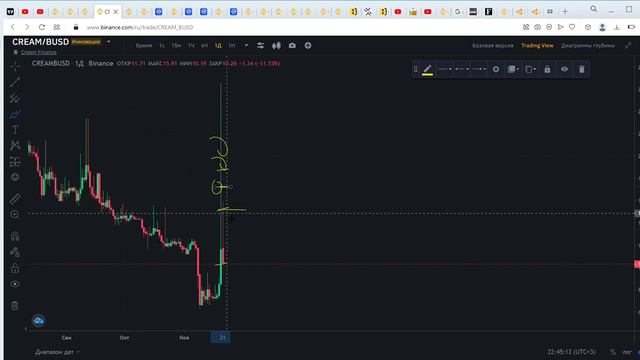Screen dimensions: 640x360
Task: Open the pattern drawing tools
Action: click(15, 146)
